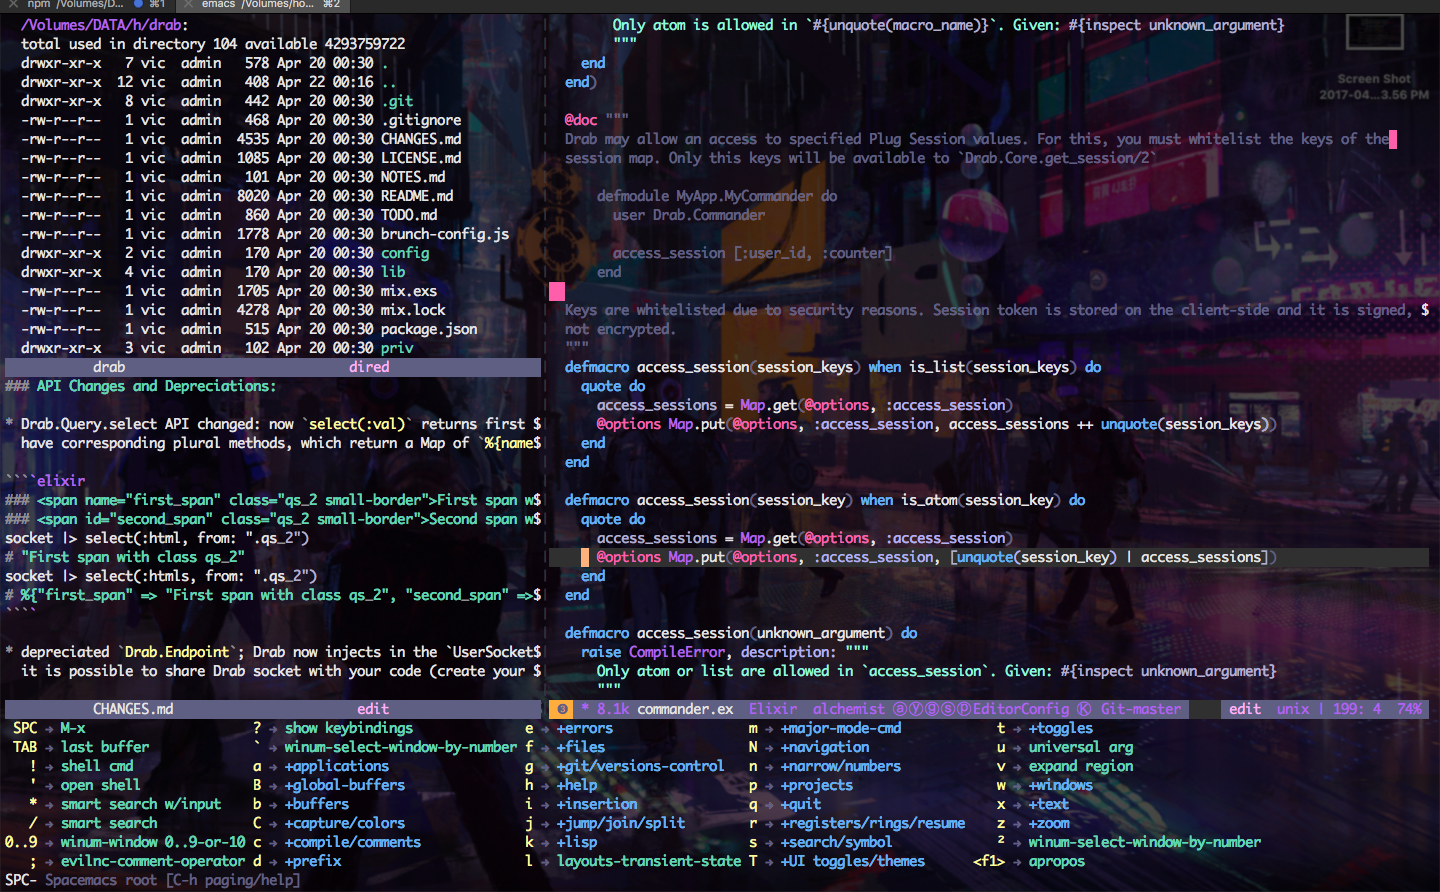Click EditorConfig in the modeline
This screenshot has width=1440, height=892.
[1020, 709]
